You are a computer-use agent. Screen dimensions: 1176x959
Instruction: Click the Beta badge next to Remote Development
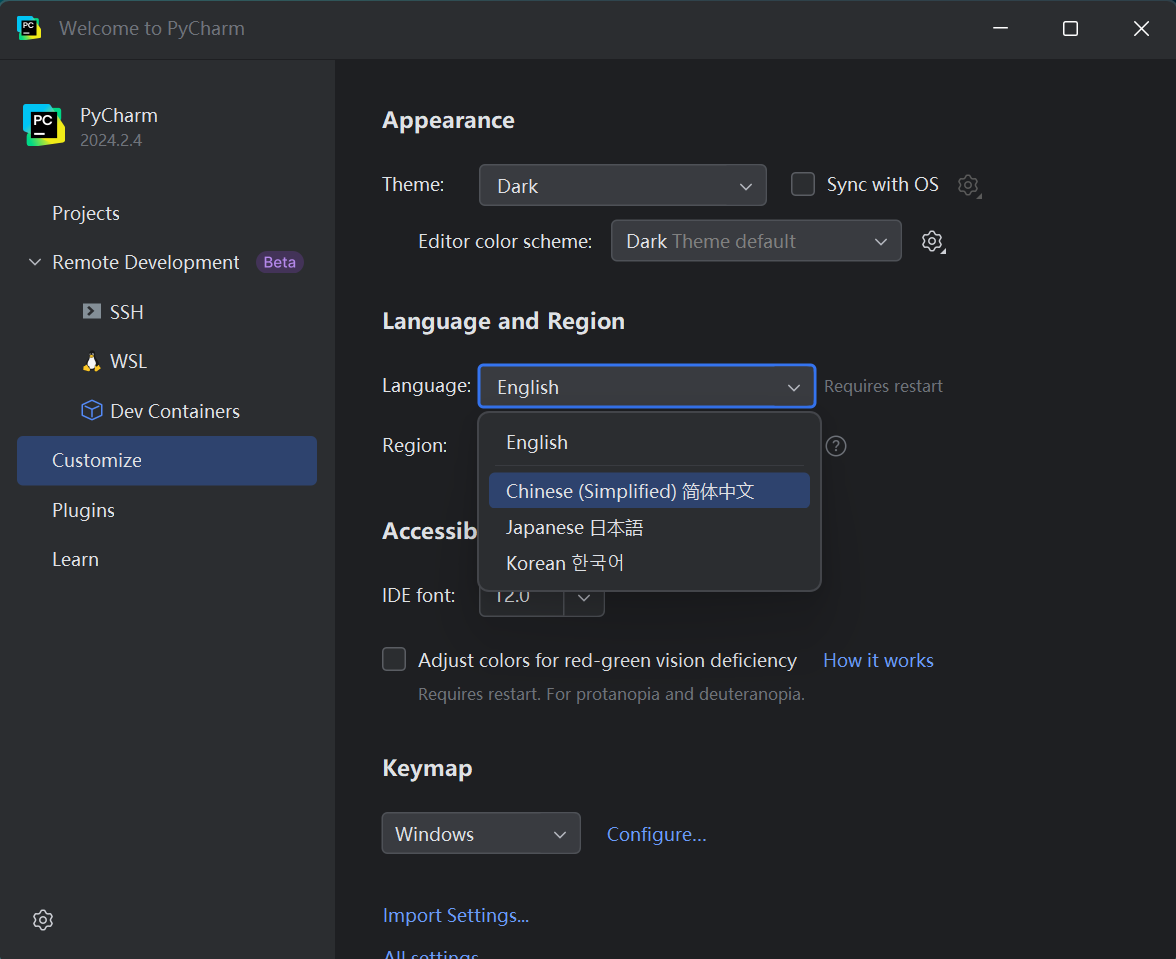point(280,262)
